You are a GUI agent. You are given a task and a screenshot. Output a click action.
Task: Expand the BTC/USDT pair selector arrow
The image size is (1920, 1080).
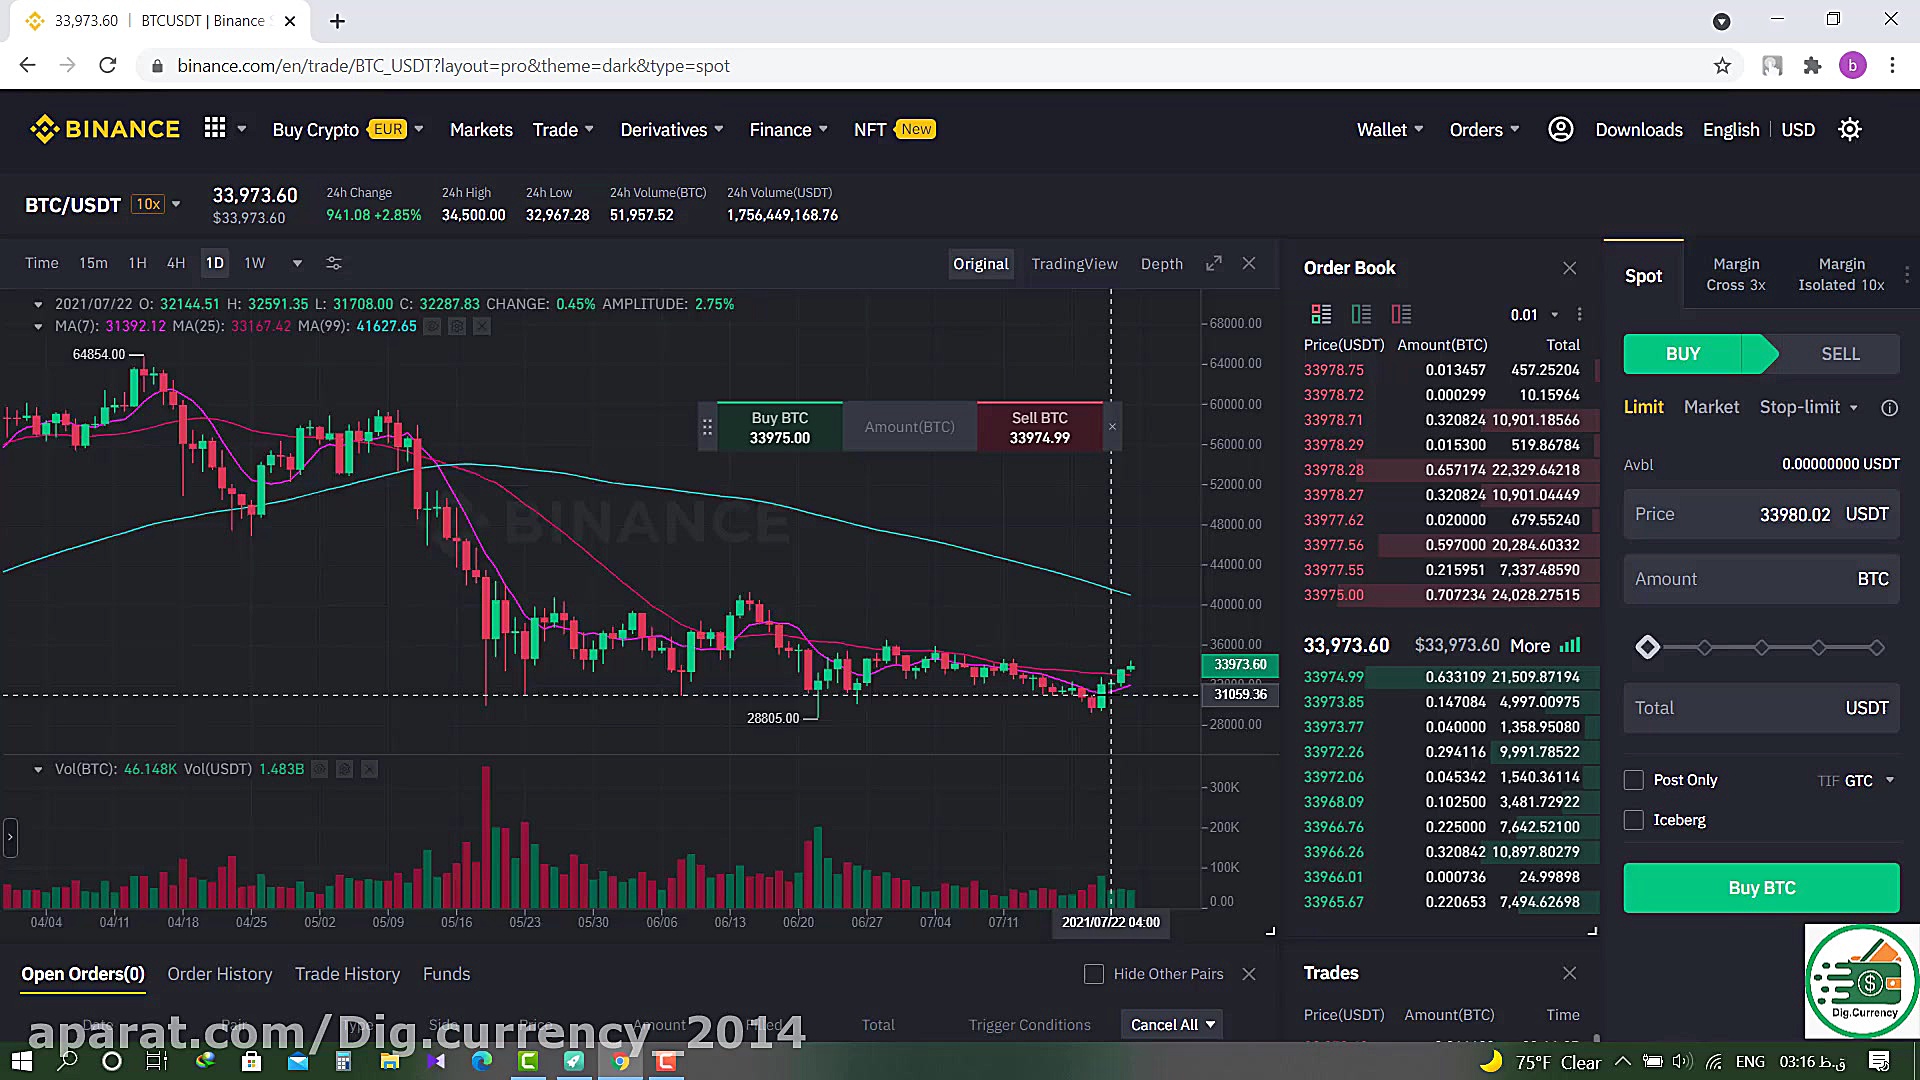point(176,204)
